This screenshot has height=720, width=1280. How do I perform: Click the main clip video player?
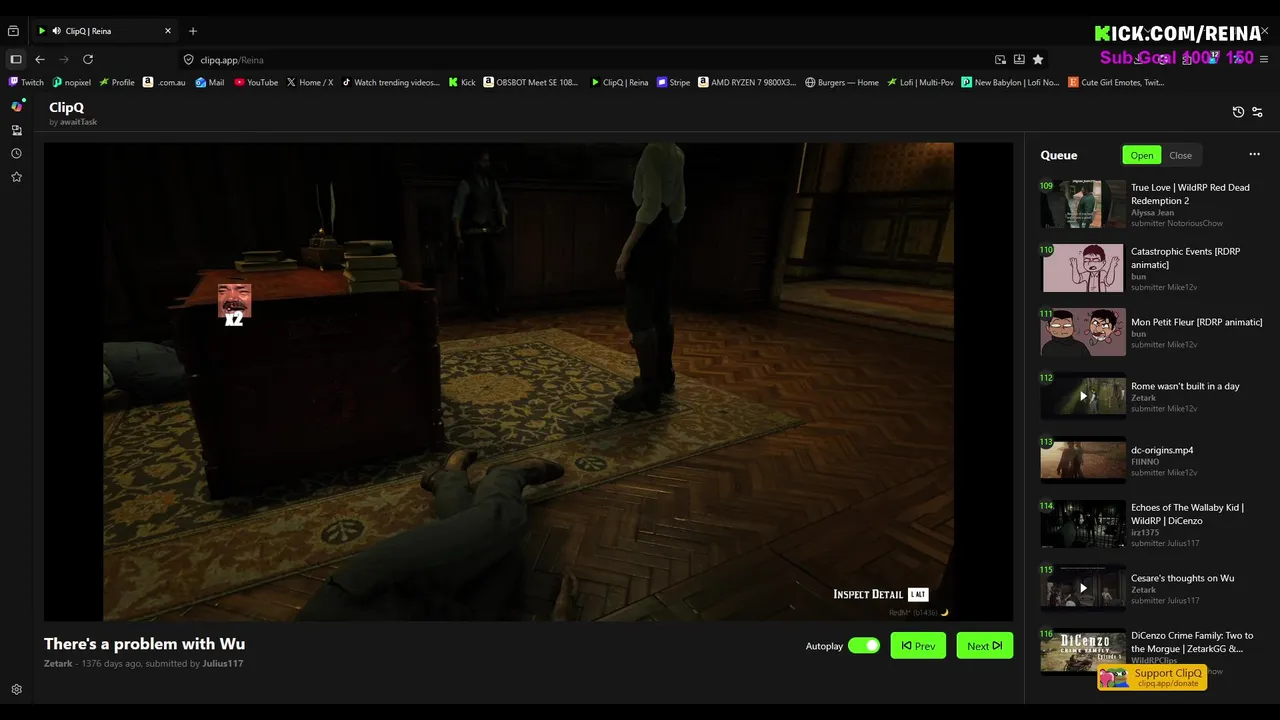coord(528,381)
